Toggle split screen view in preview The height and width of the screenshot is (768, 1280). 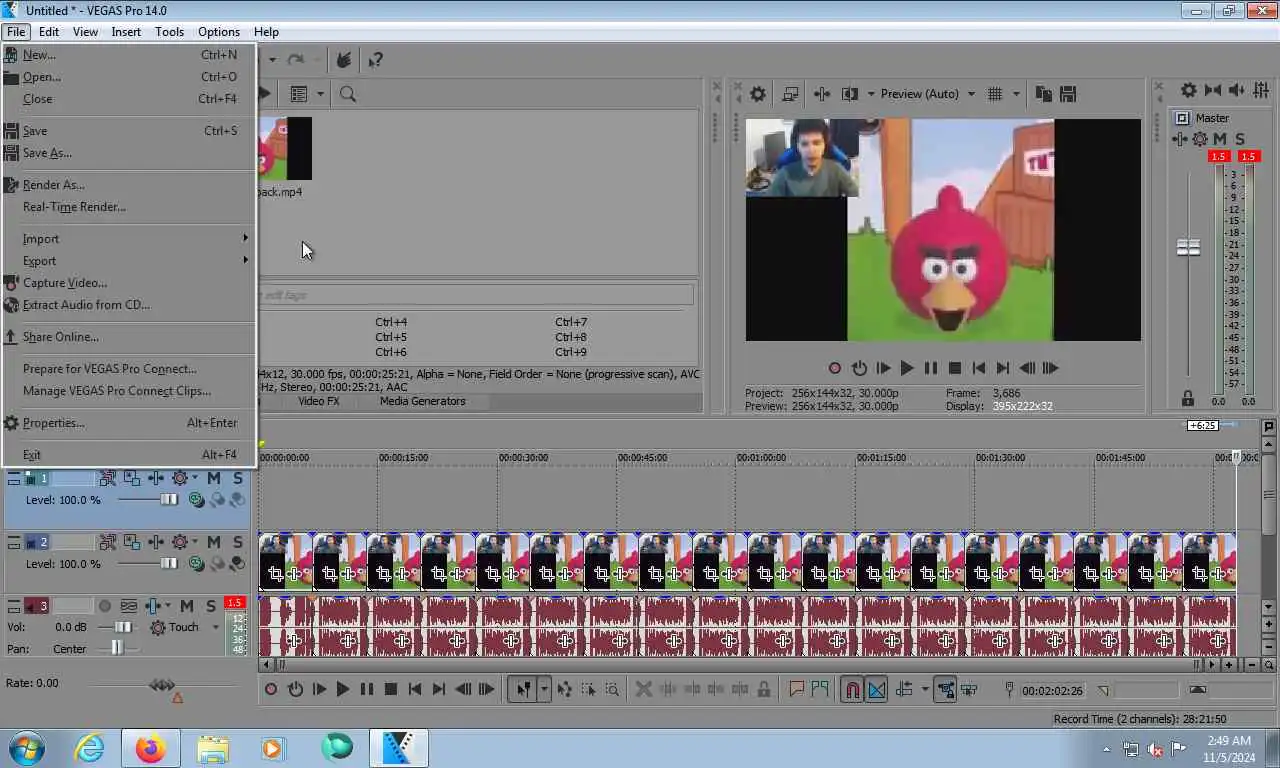850,94
